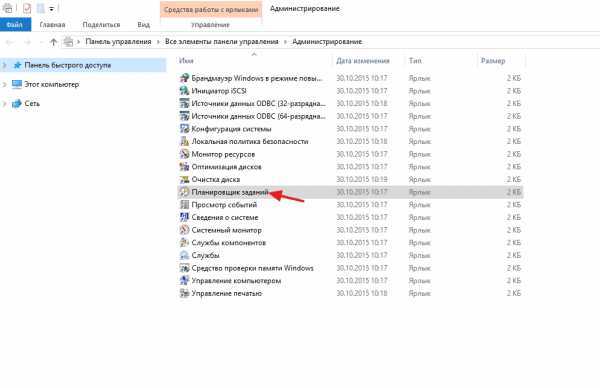Click the Очистка диска icon
Viewport: 600px width, 388px height.
(184, 179)
